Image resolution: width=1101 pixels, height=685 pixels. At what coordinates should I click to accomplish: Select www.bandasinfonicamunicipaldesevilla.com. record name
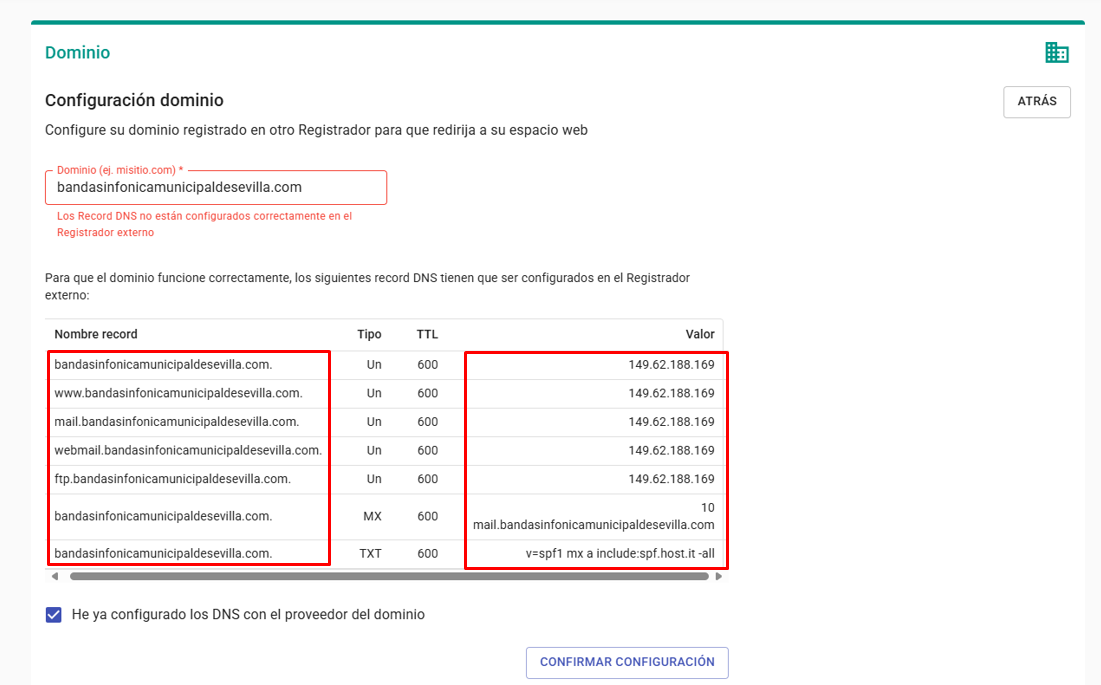[178, 393]
